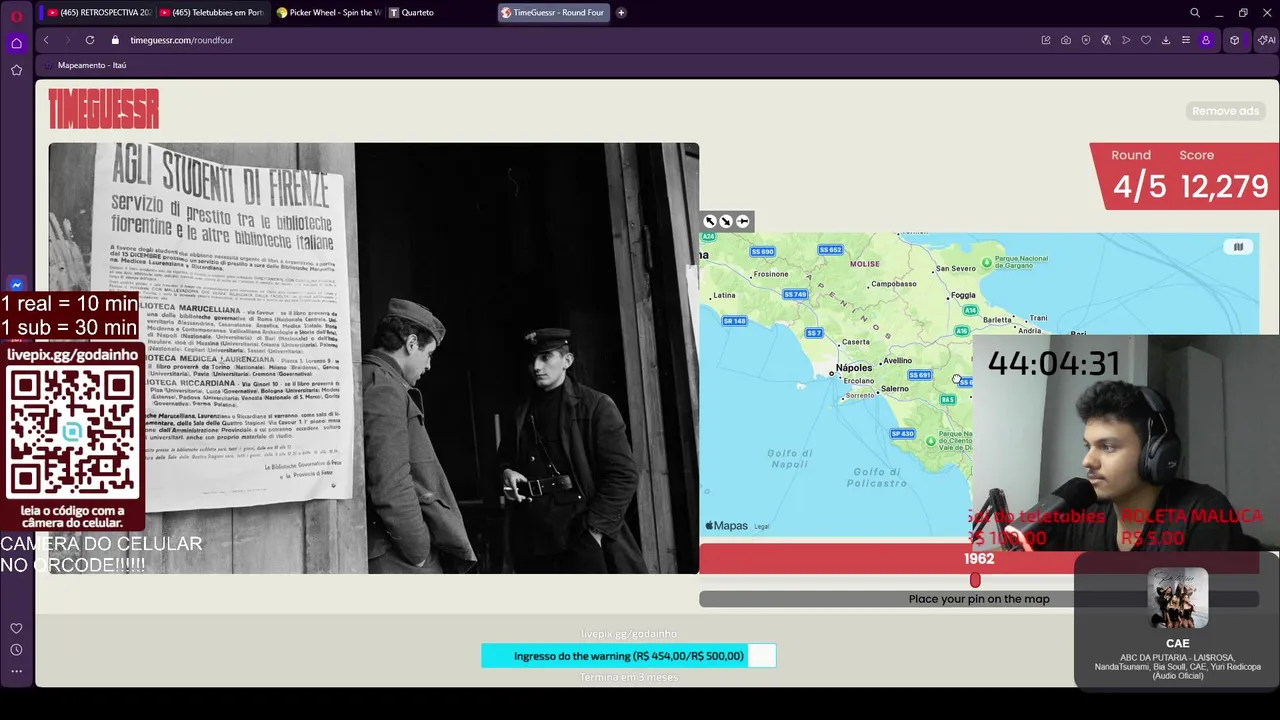Click the MOLISE region label
The image size is (1280, 720).
(x=865, y=264)
